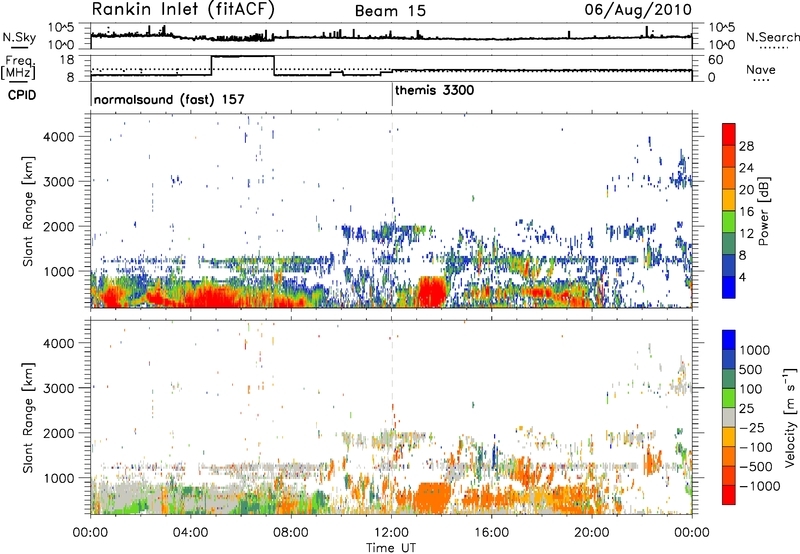Click the 'CPID' row label

click(22, 95)
